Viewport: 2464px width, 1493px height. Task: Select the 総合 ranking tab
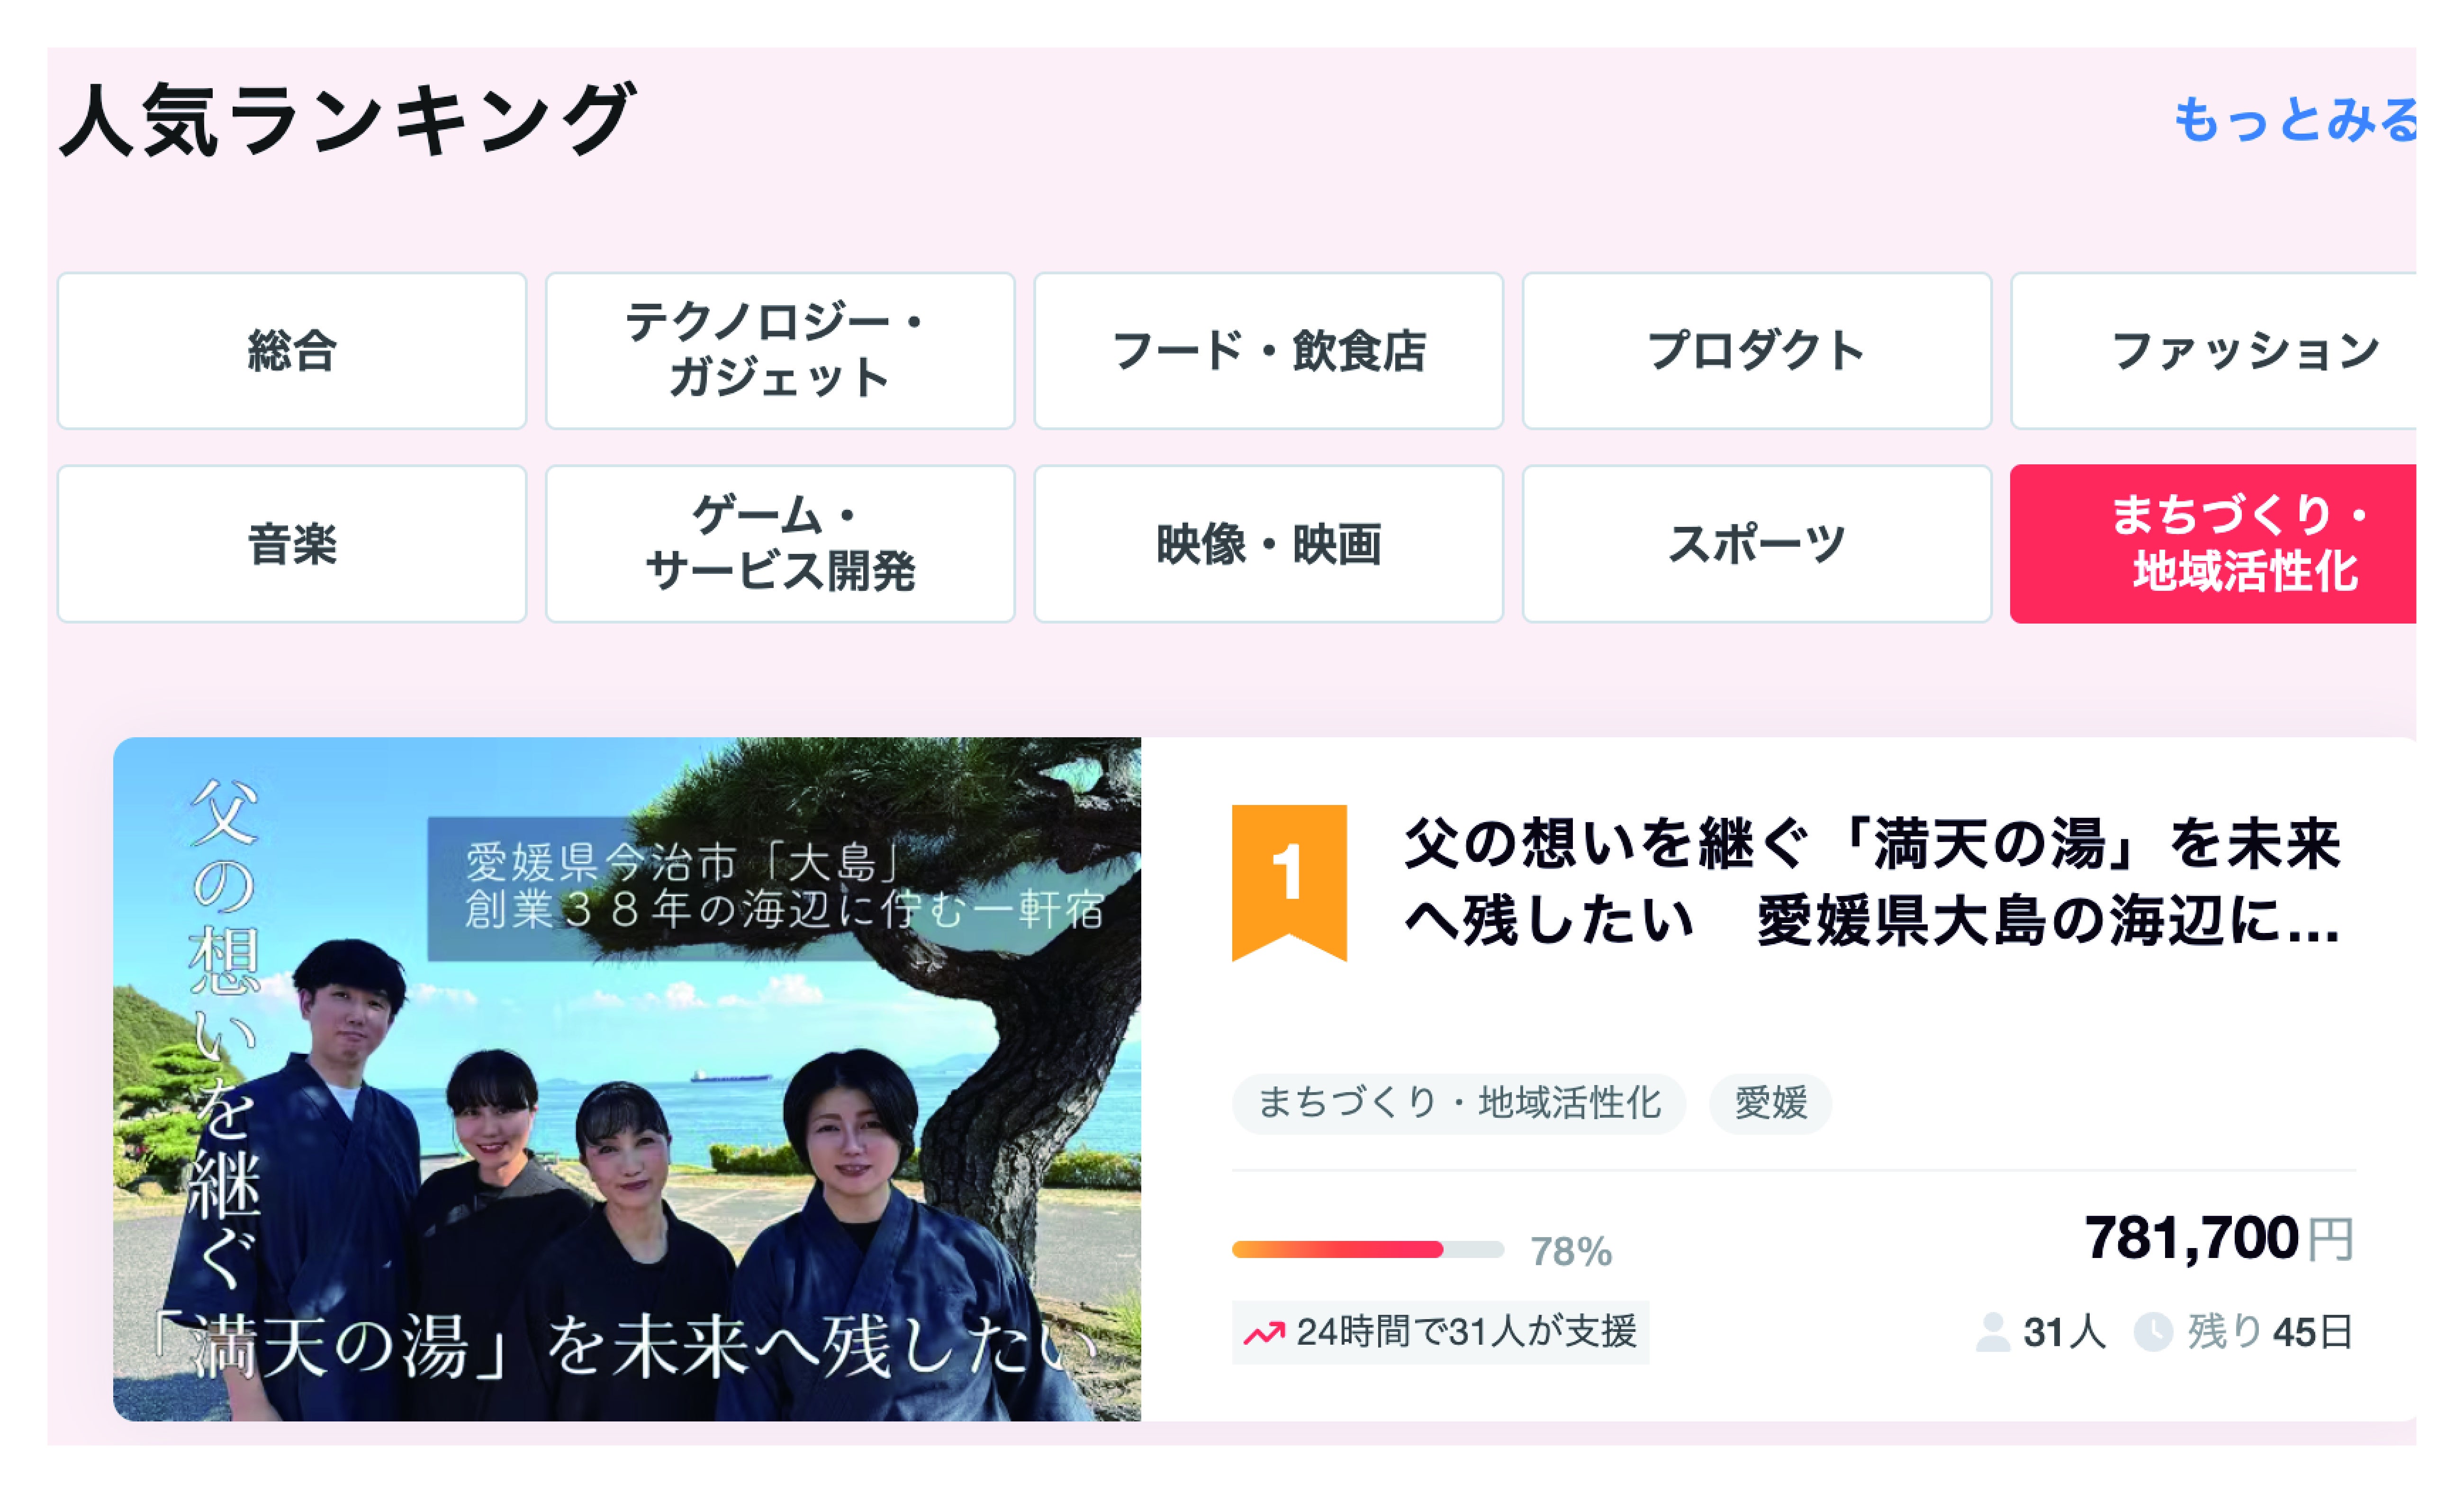click(x=292, y=351)
